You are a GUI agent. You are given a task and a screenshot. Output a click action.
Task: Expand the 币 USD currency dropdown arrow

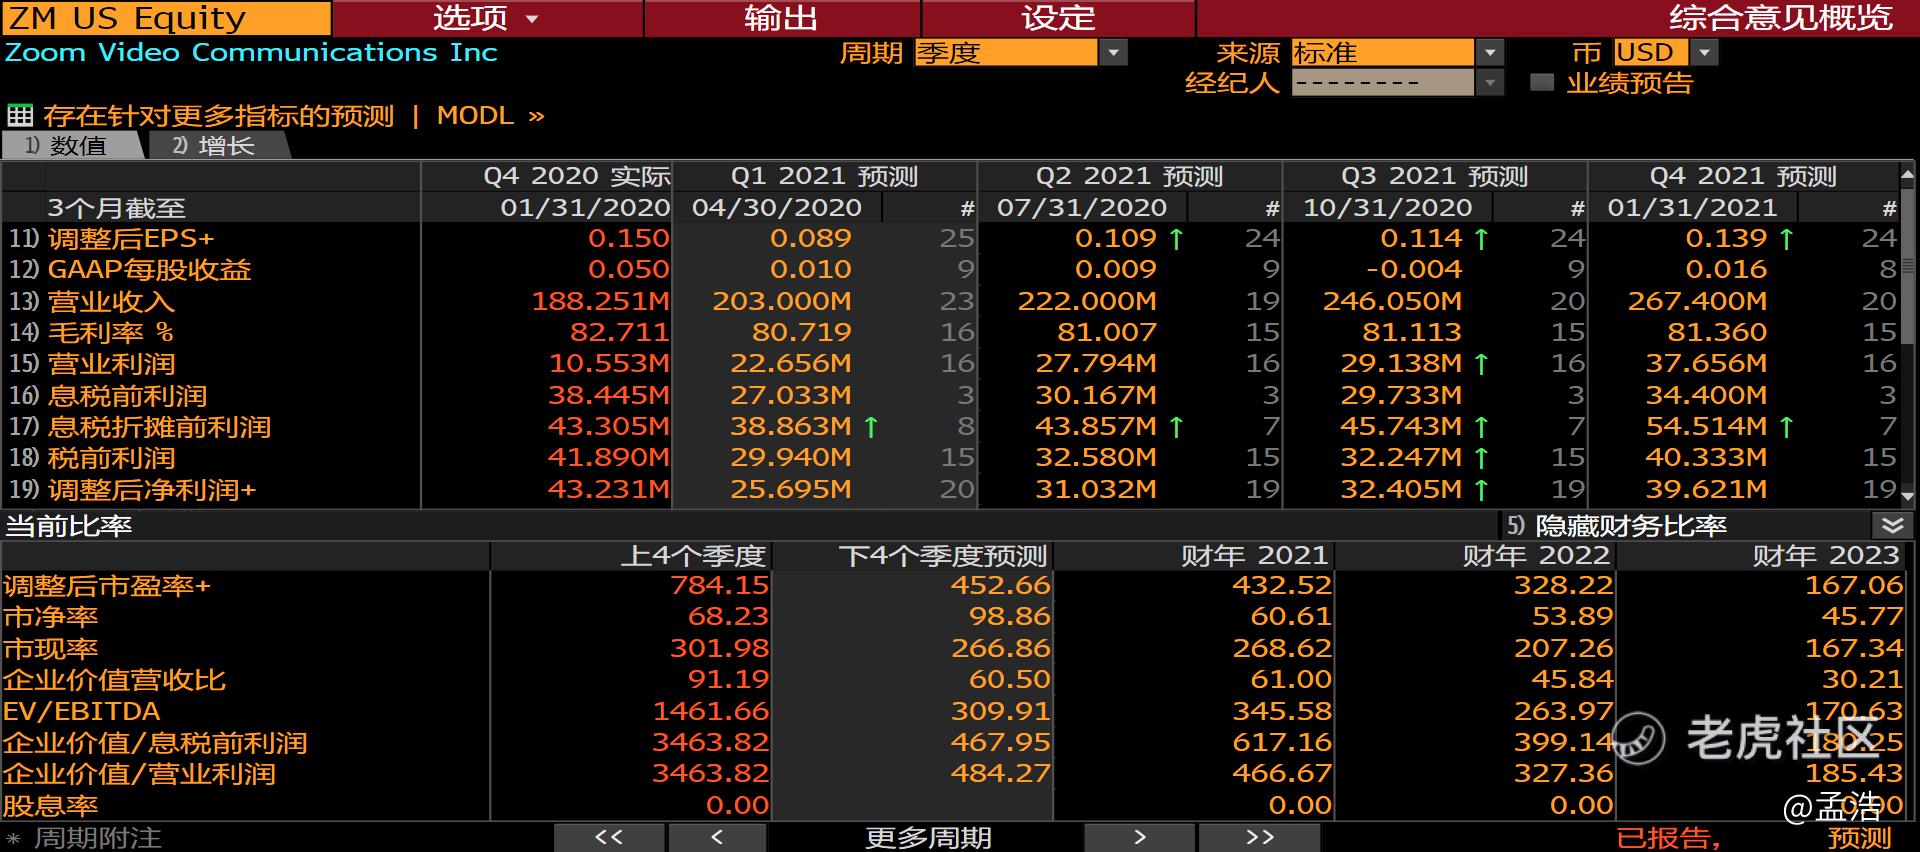[x=1705, y=53]
